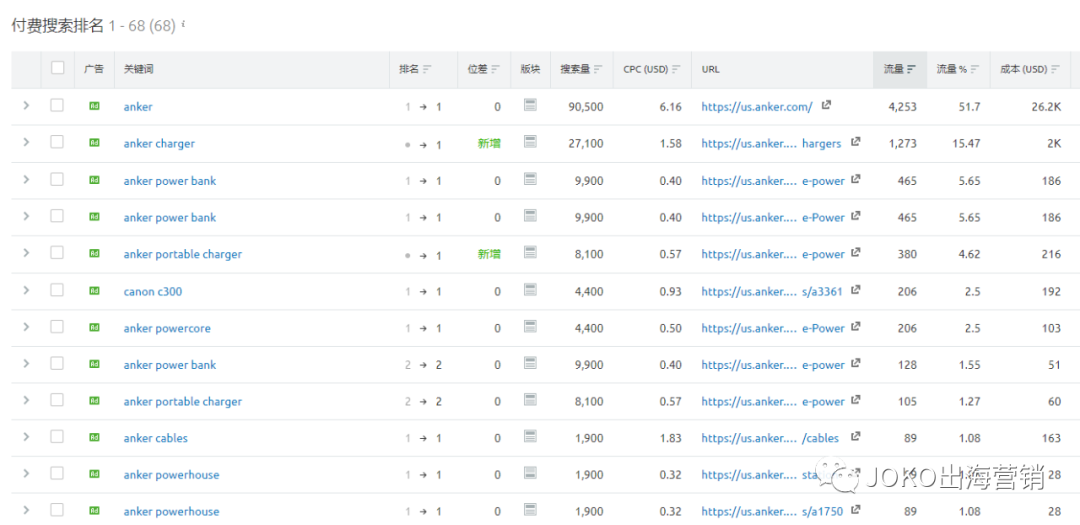The image size is (1080, 525).
Task: Tick the checkbox for the anker charger row
Action: pyautogui.click(x=57, y=142)
